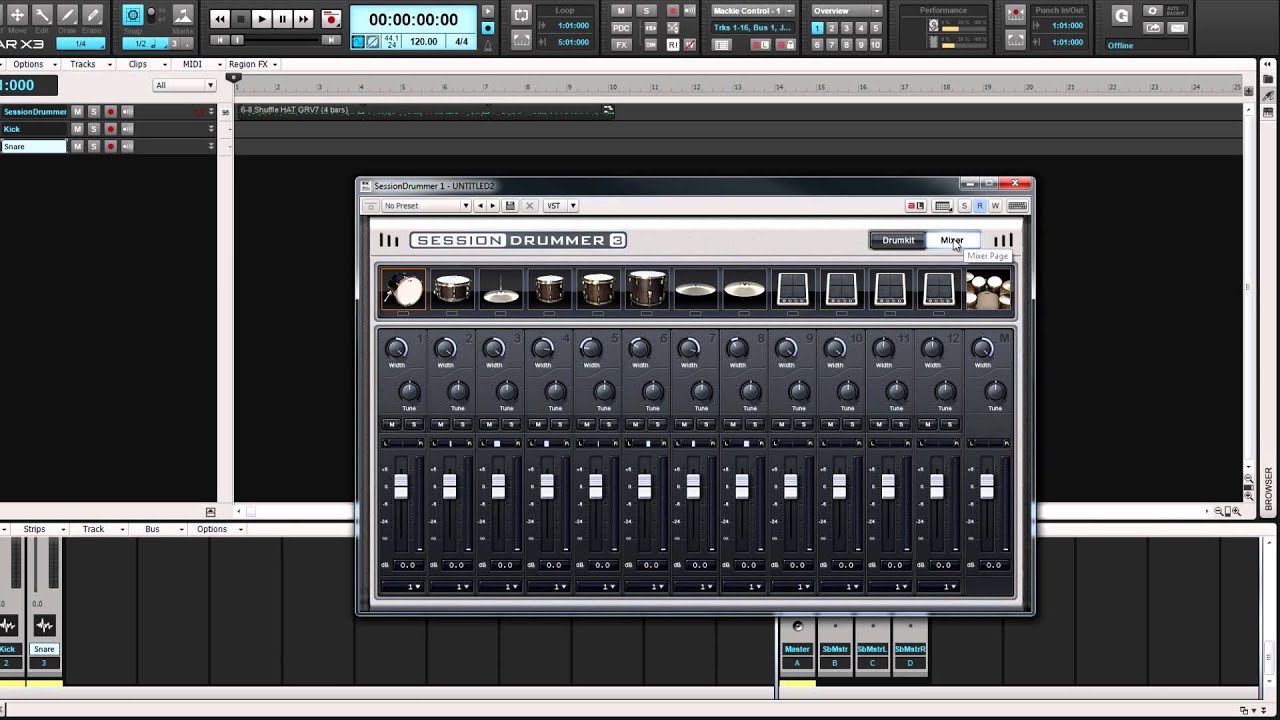Select the kick drum pad thumbnail
This screenshot has height=720, width=1280.
click(x=403, y=290)
